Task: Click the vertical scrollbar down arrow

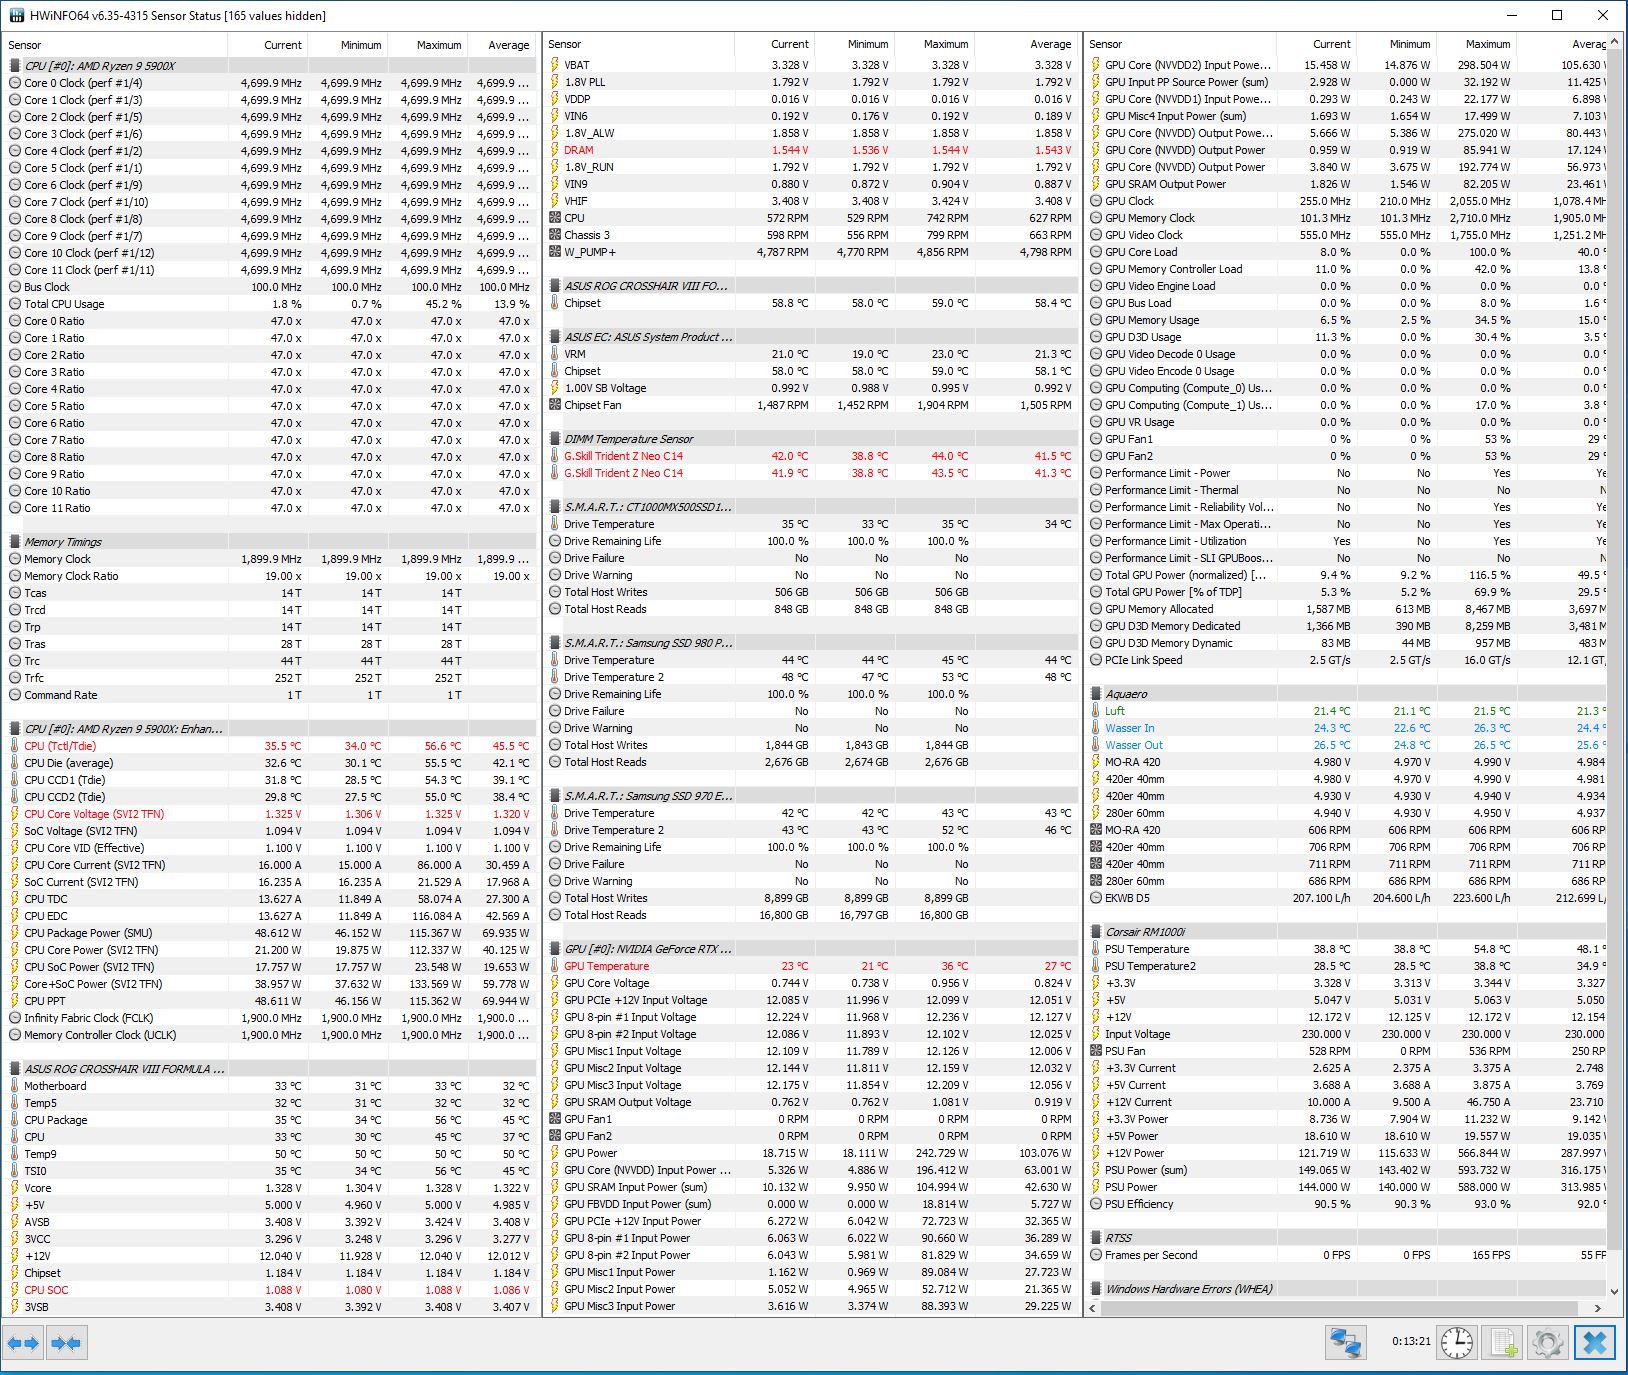Action: point(1614,1291)
